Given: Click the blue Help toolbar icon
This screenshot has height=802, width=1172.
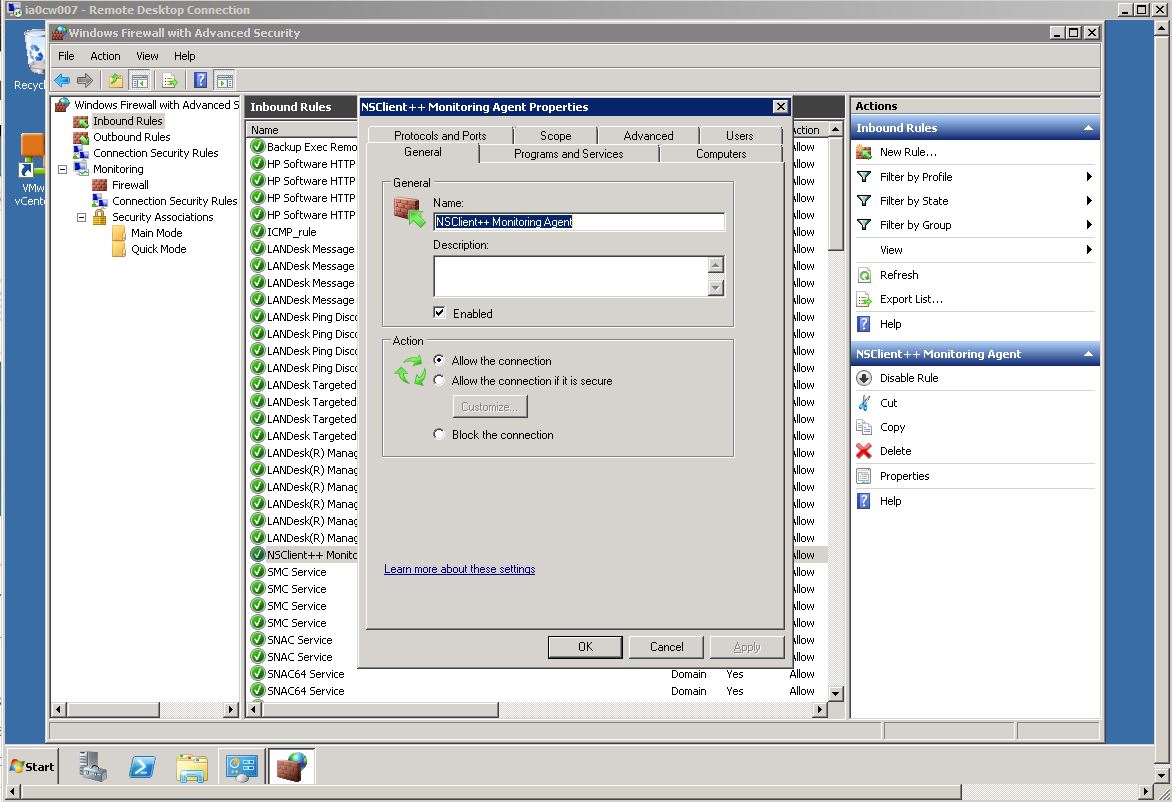Looking at the screenshot, I should (201, 81).
